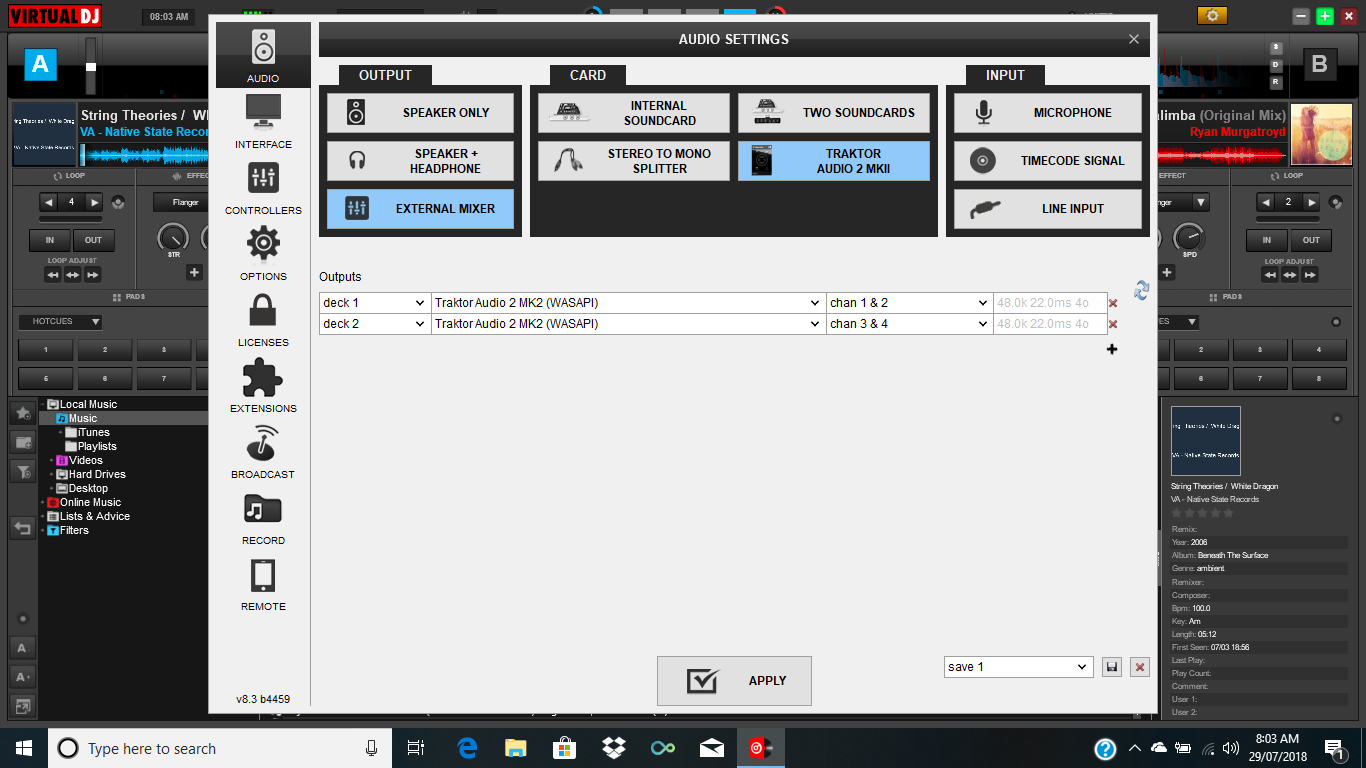Open the Licenses padlock section
1366x768 pixels.
point(263,320)
